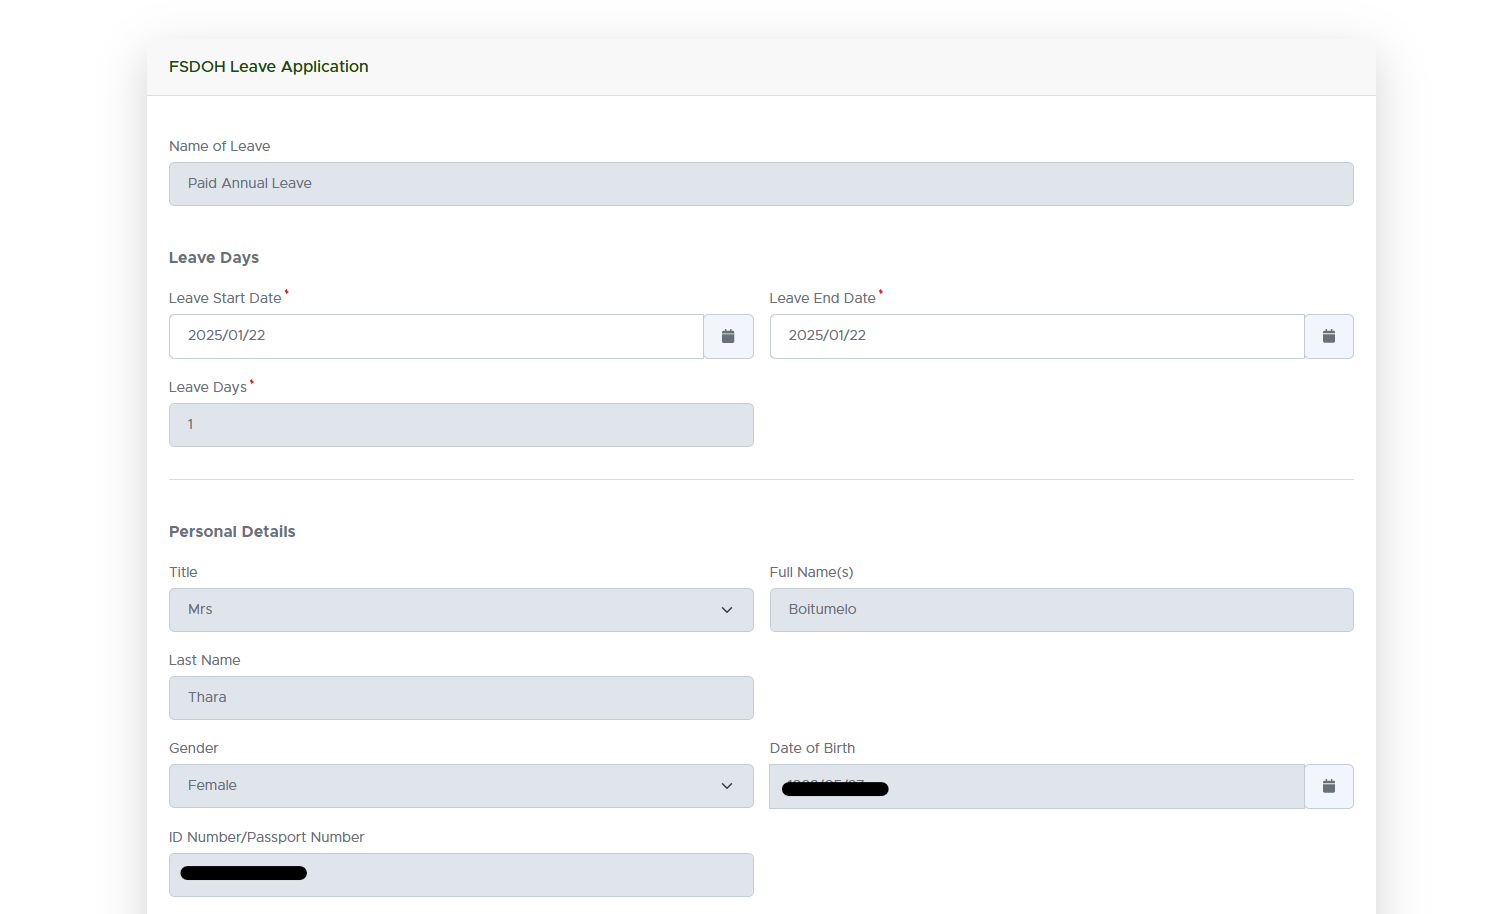Open the Leave Start Date calendar picker
Screen dimensions: 1511x914
(728, 336)
